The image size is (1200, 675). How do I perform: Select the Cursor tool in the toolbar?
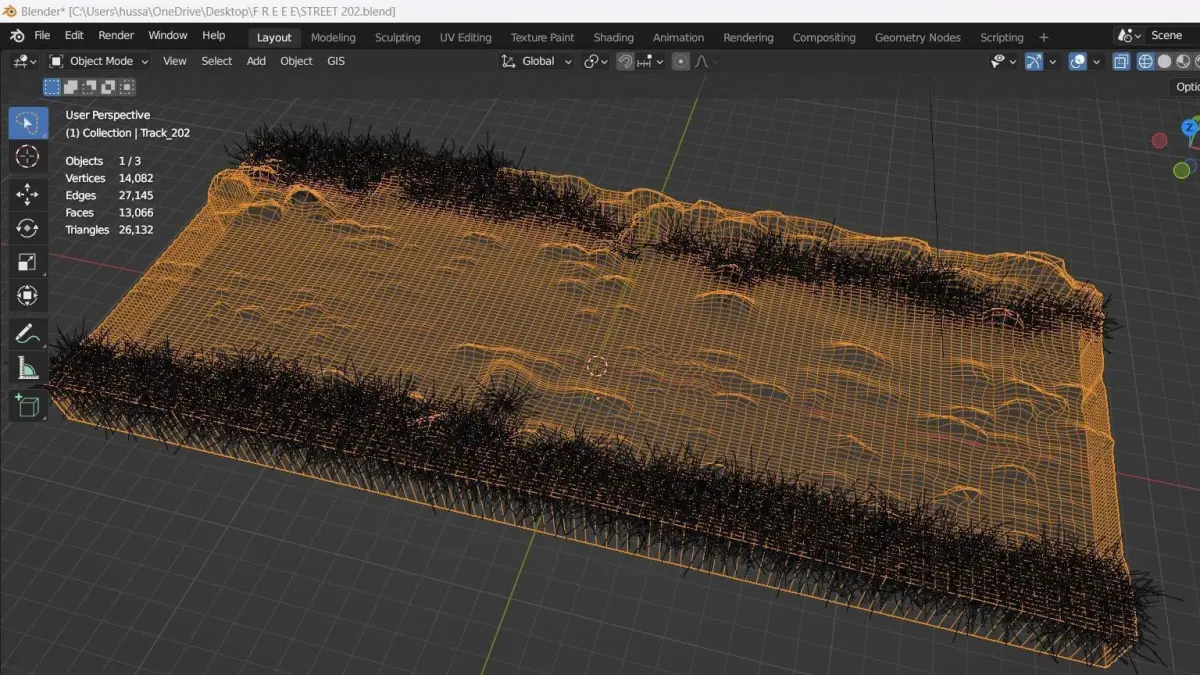click(x=27, y=157)
